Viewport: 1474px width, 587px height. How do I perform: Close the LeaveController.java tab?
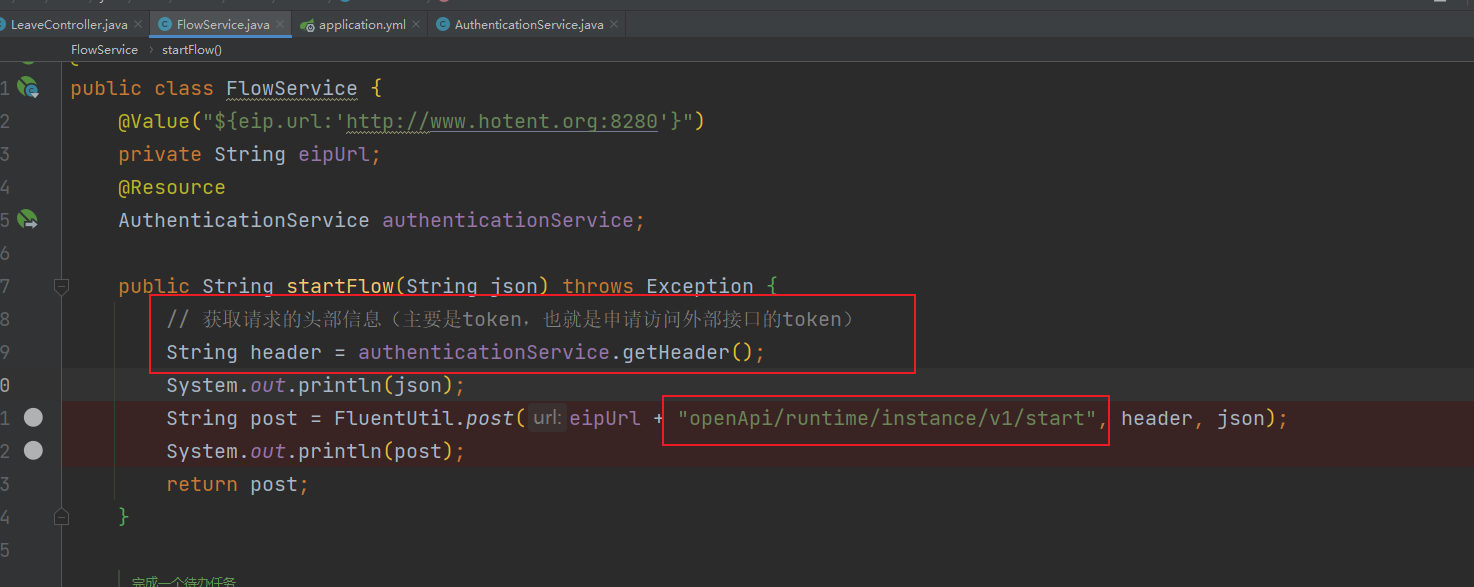click(138, 24)
